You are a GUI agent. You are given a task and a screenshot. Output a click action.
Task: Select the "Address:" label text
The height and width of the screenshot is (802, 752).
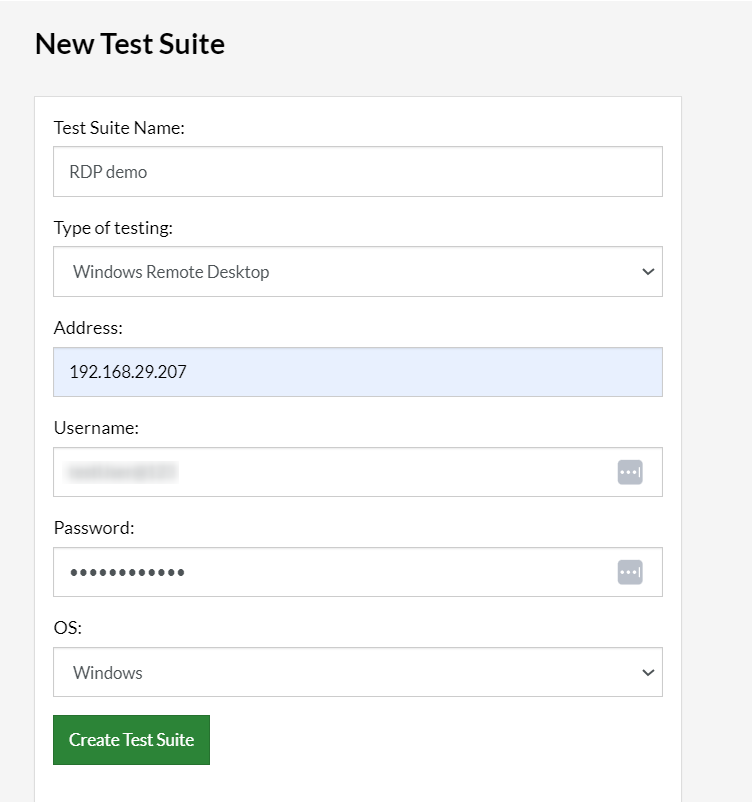coord(88,328)
